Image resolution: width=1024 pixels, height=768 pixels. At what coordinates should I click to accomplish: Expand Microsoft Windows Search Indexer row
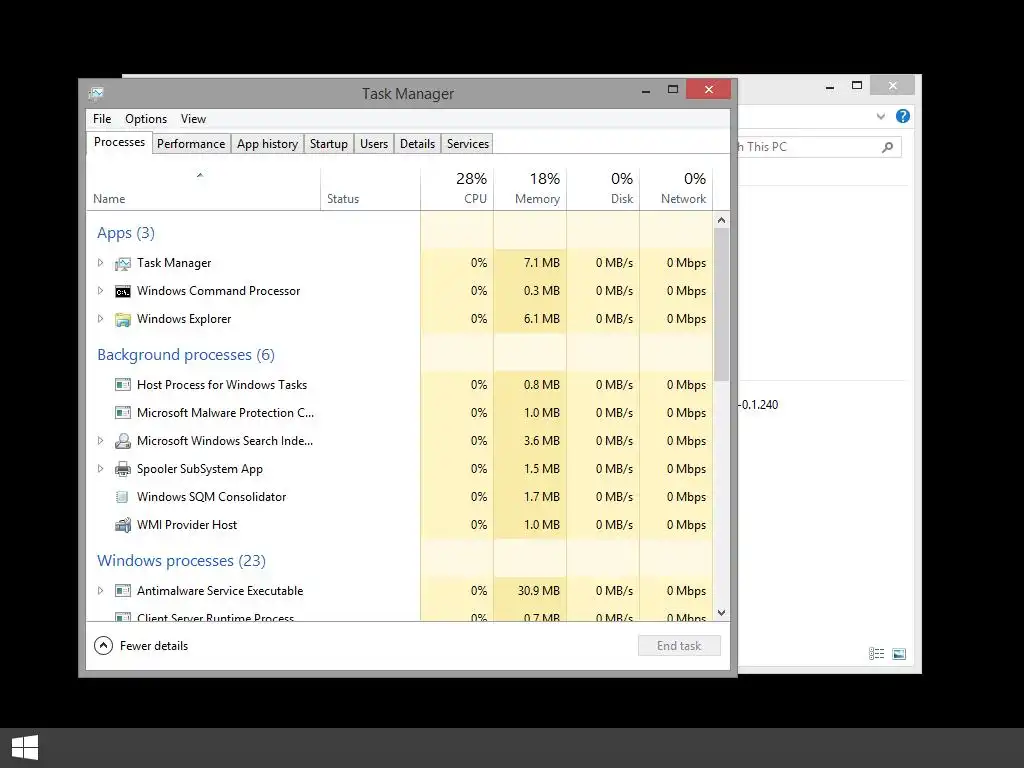pyautogui.click(x=100, y=441)
